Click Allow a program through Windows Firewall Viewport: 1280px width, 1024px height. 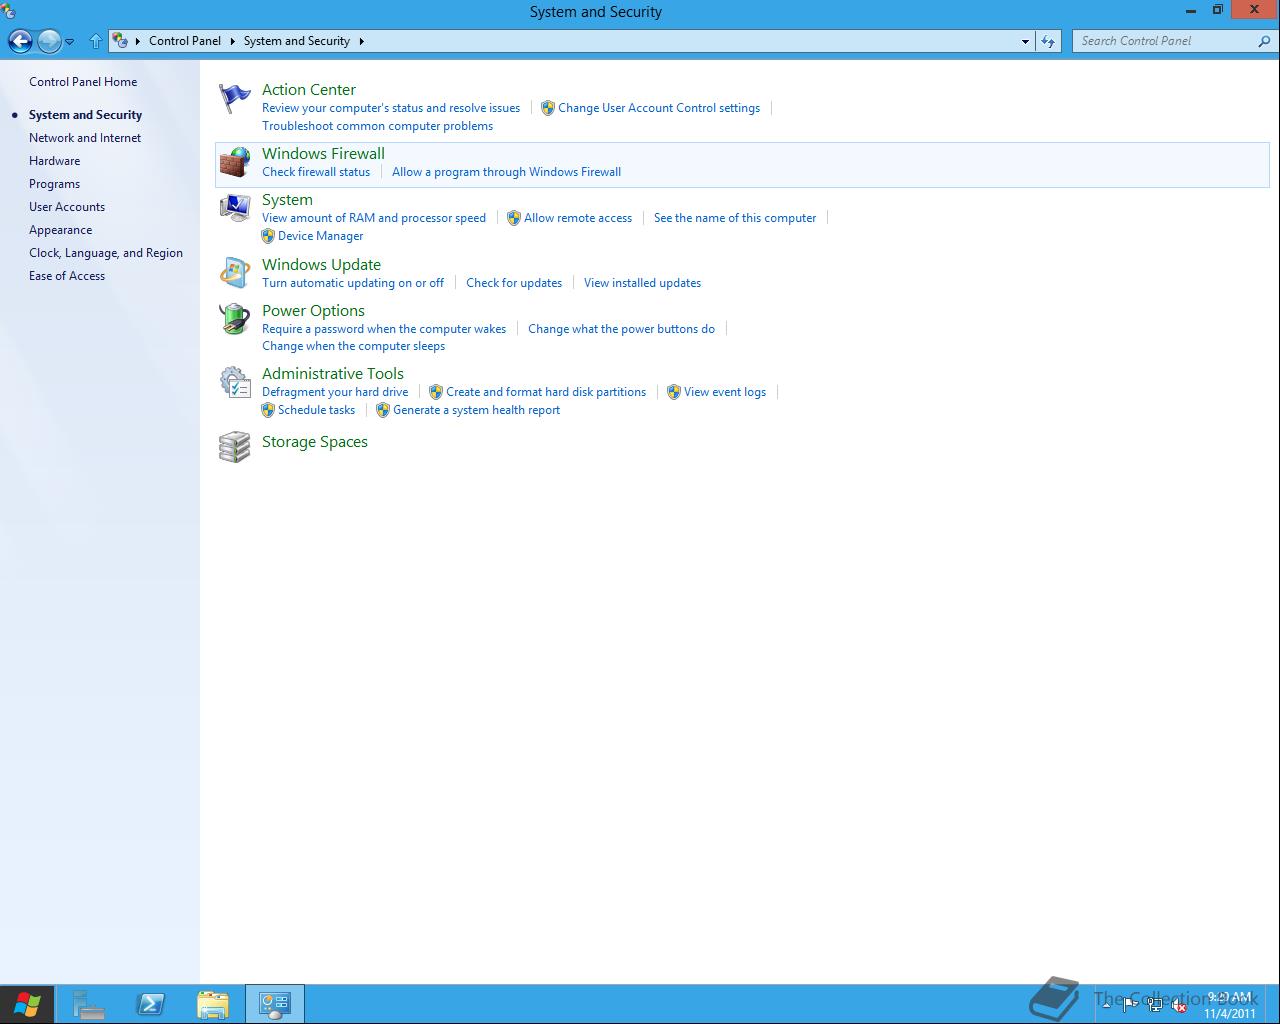(506, 172)
